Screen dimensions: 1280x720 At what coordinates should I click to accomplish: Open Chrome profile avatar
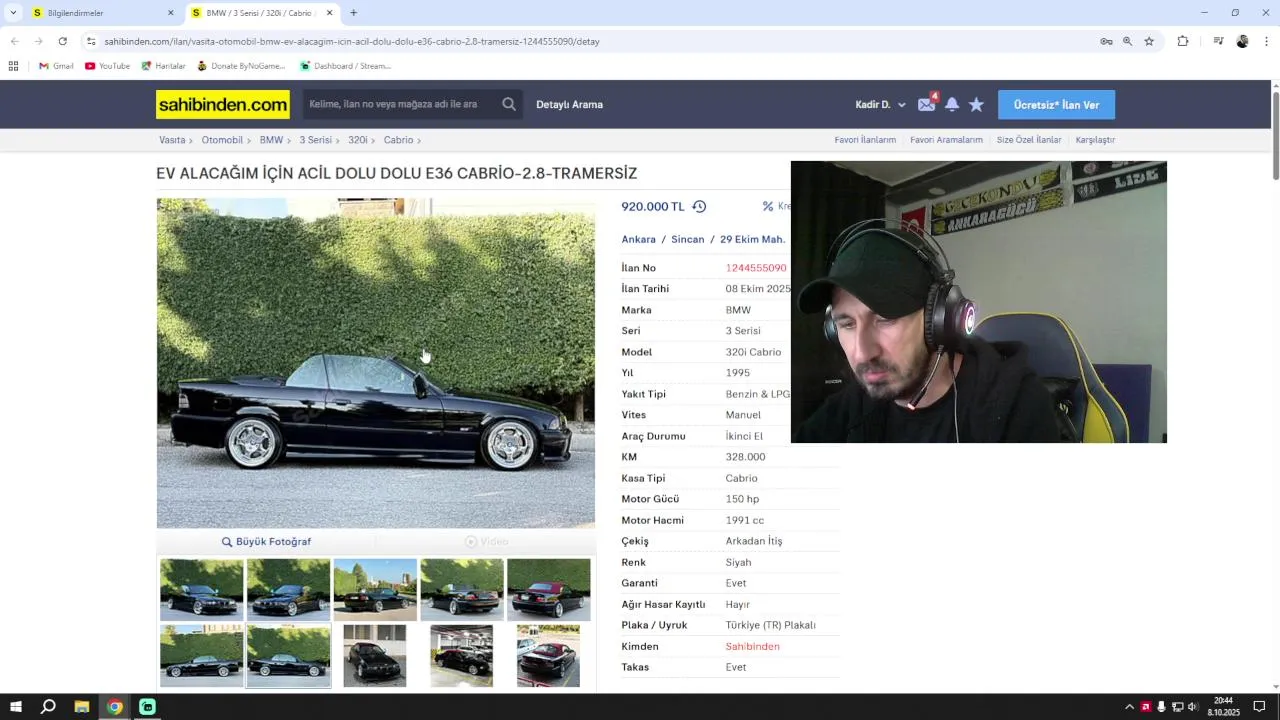pos(1242,41)
